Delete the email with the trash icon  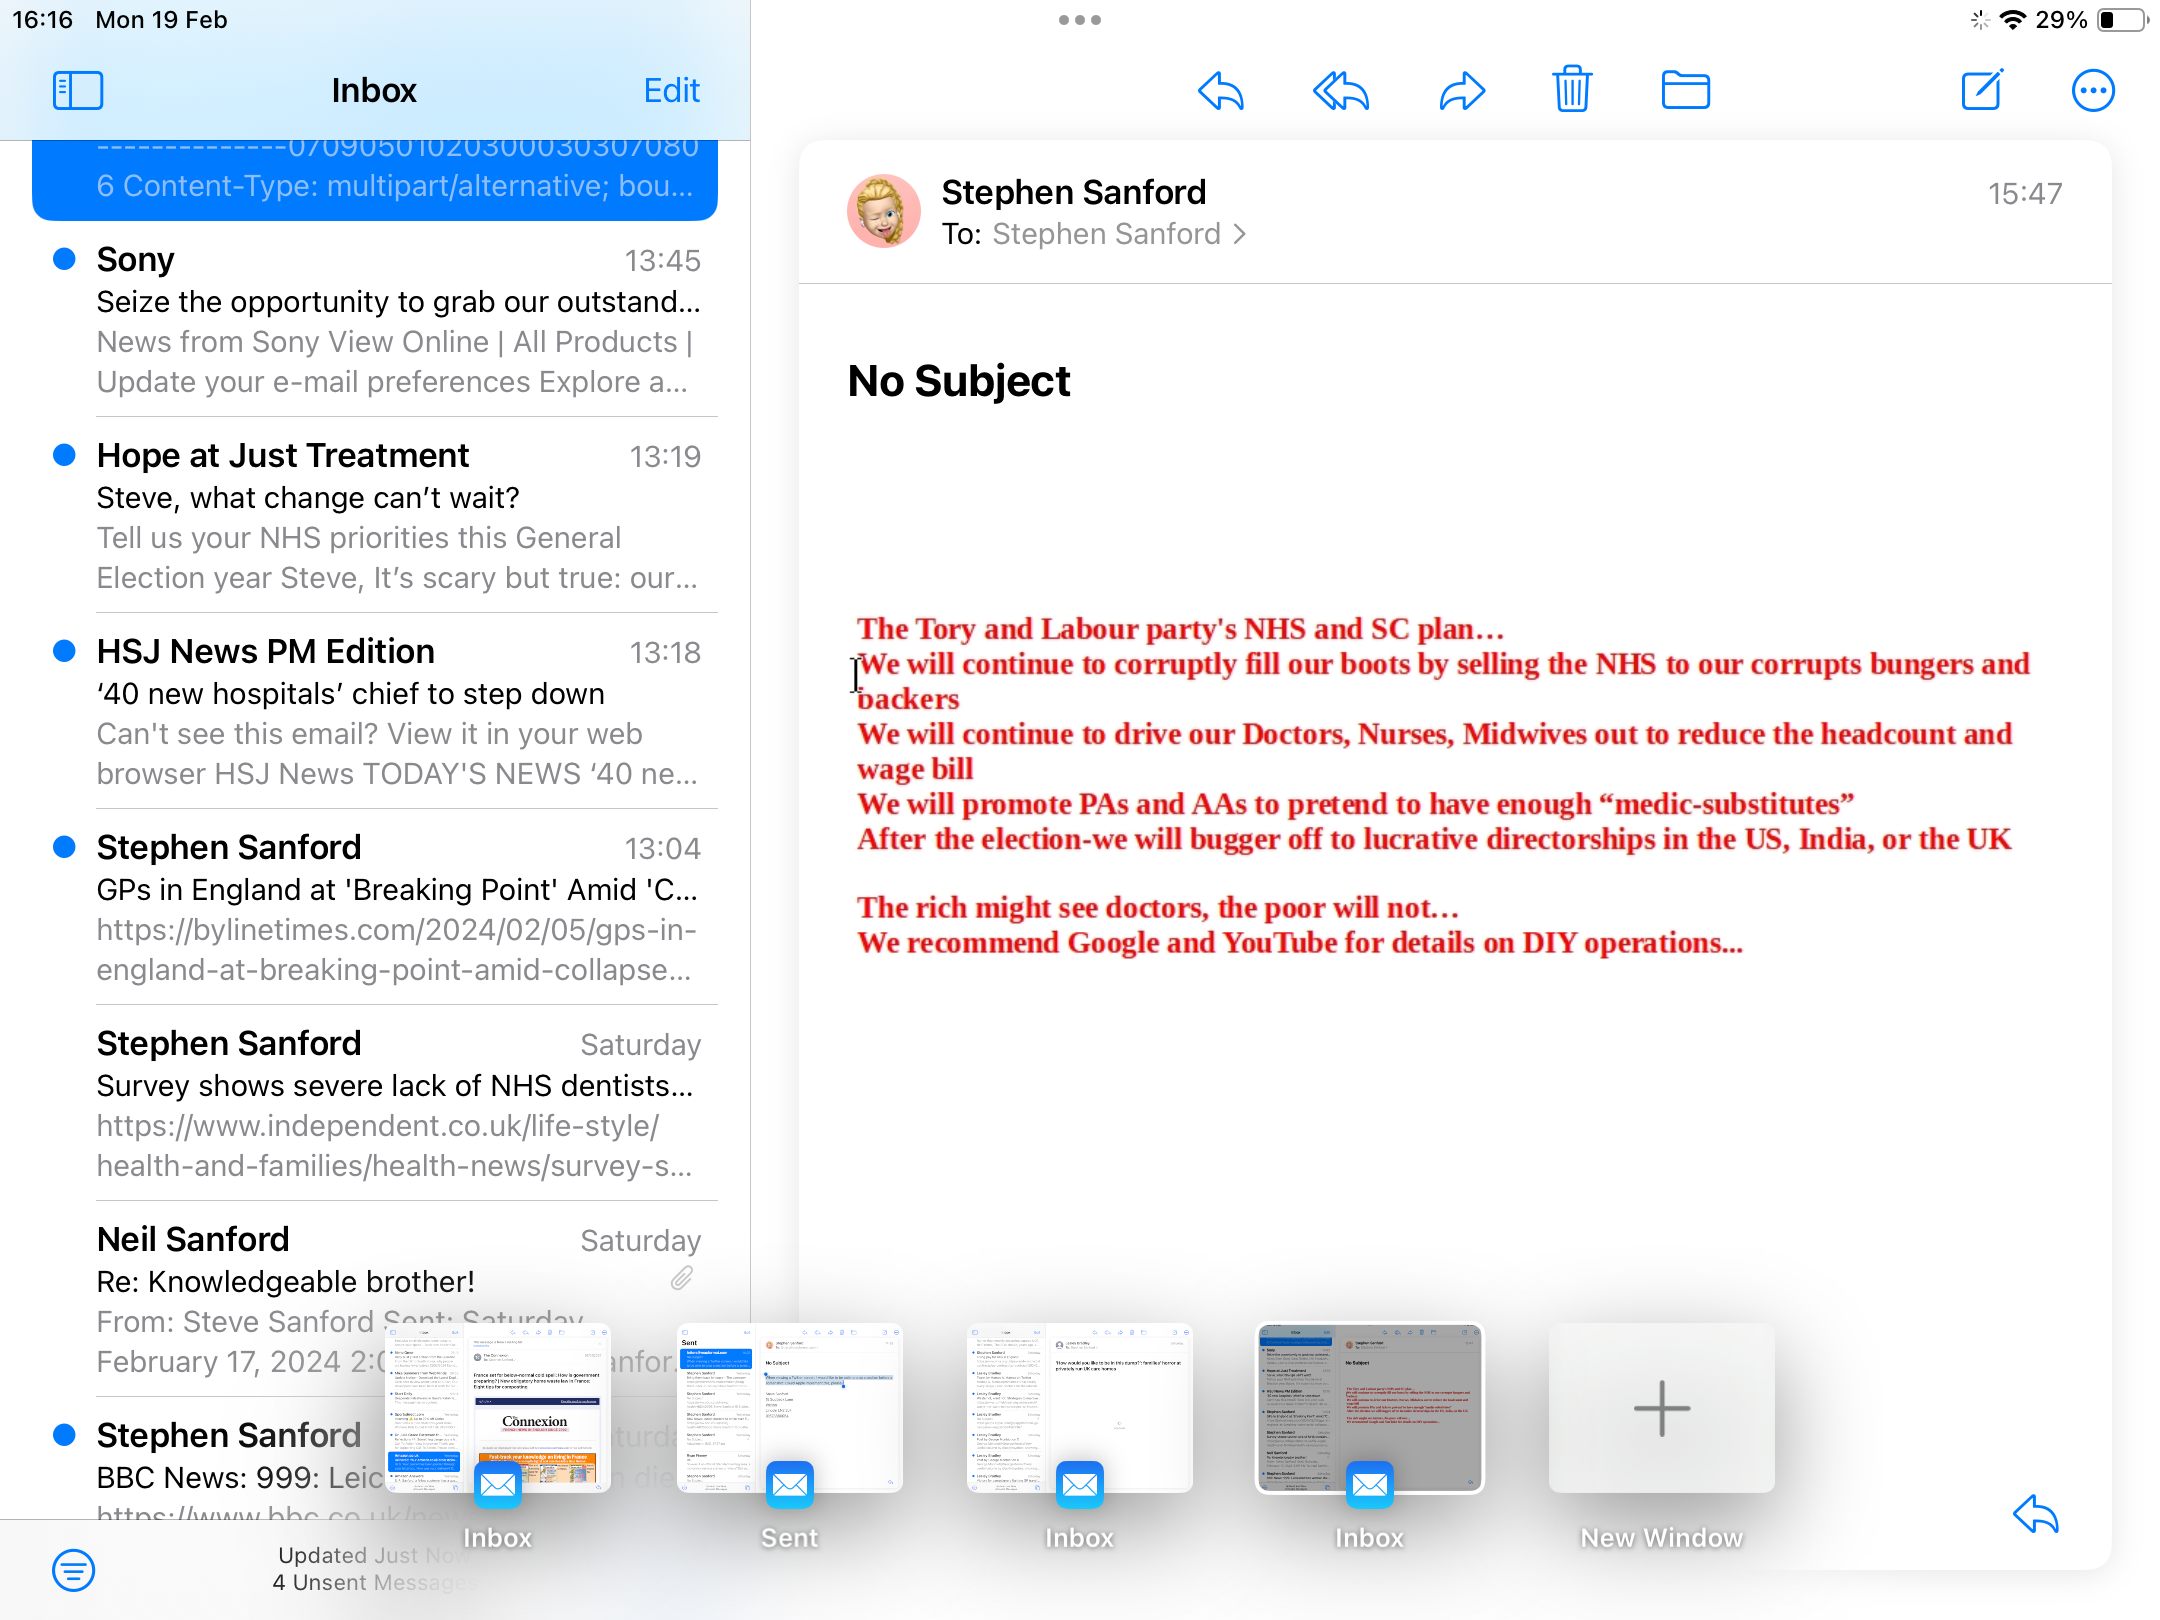click(1572, 90)
